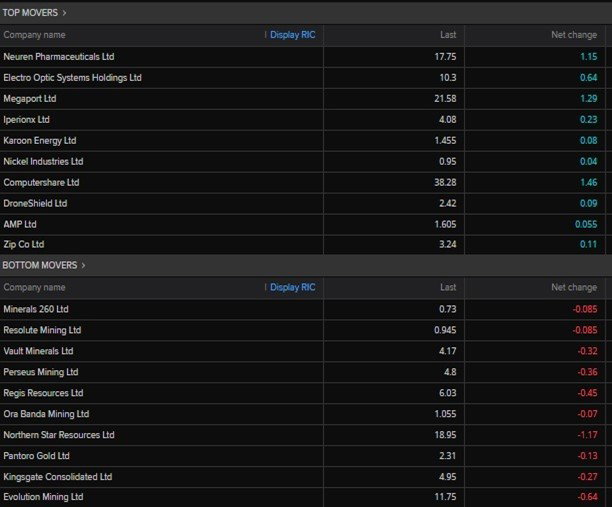This screenshot has height=507, width=612.
Task: Click Pantoro Gold net change -0.13
Action: (x=587, y=456)
